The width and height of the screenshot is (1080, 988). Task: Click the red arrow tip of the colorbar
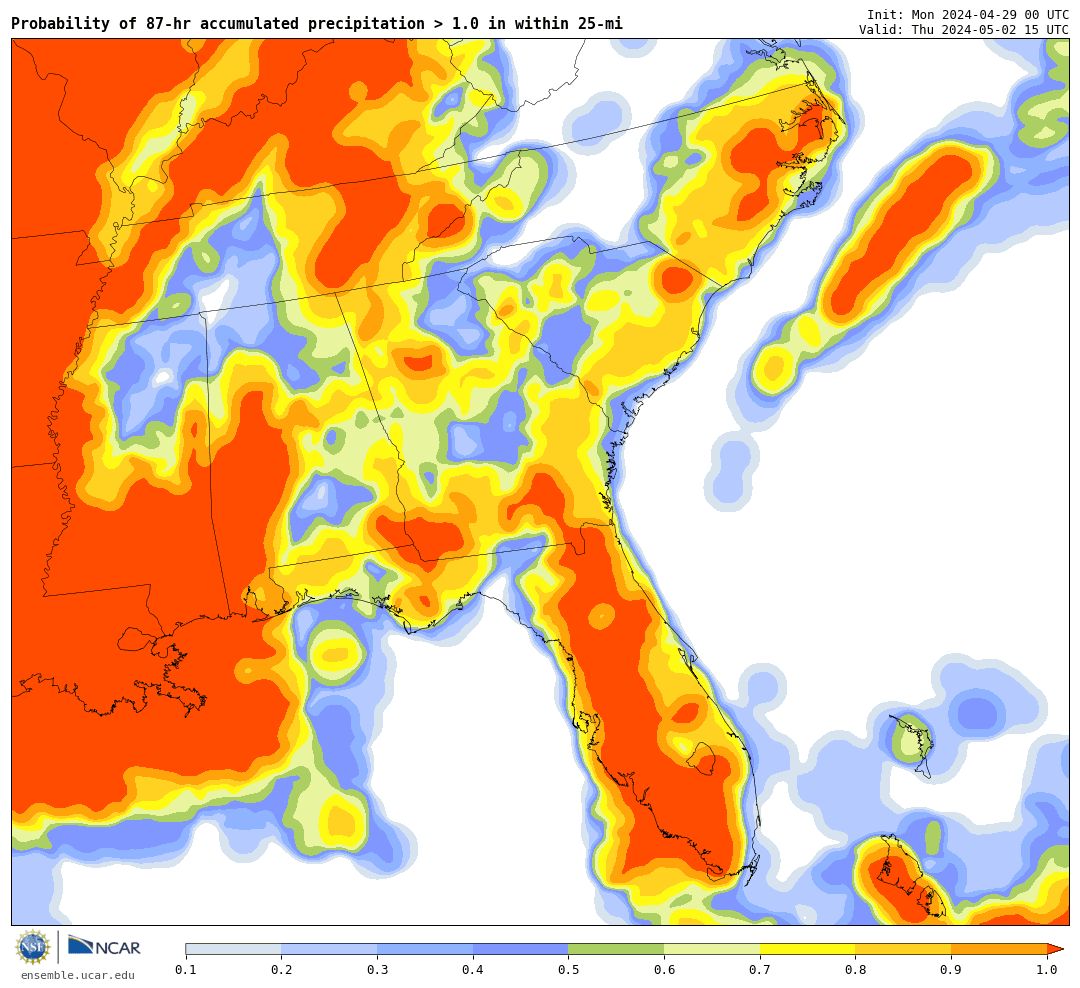pyautogui.click(x=1055, y=949)
